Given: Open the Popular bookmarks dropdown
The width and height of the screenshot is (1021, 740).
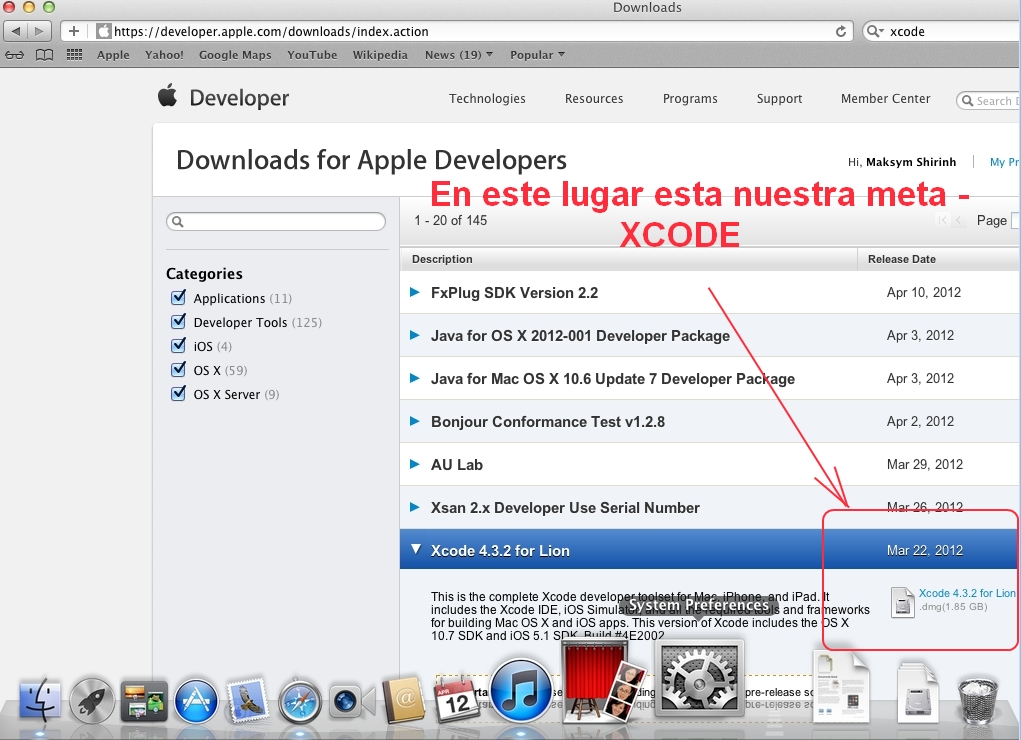Looking at the screenshot, I should [x=536, y=55].
